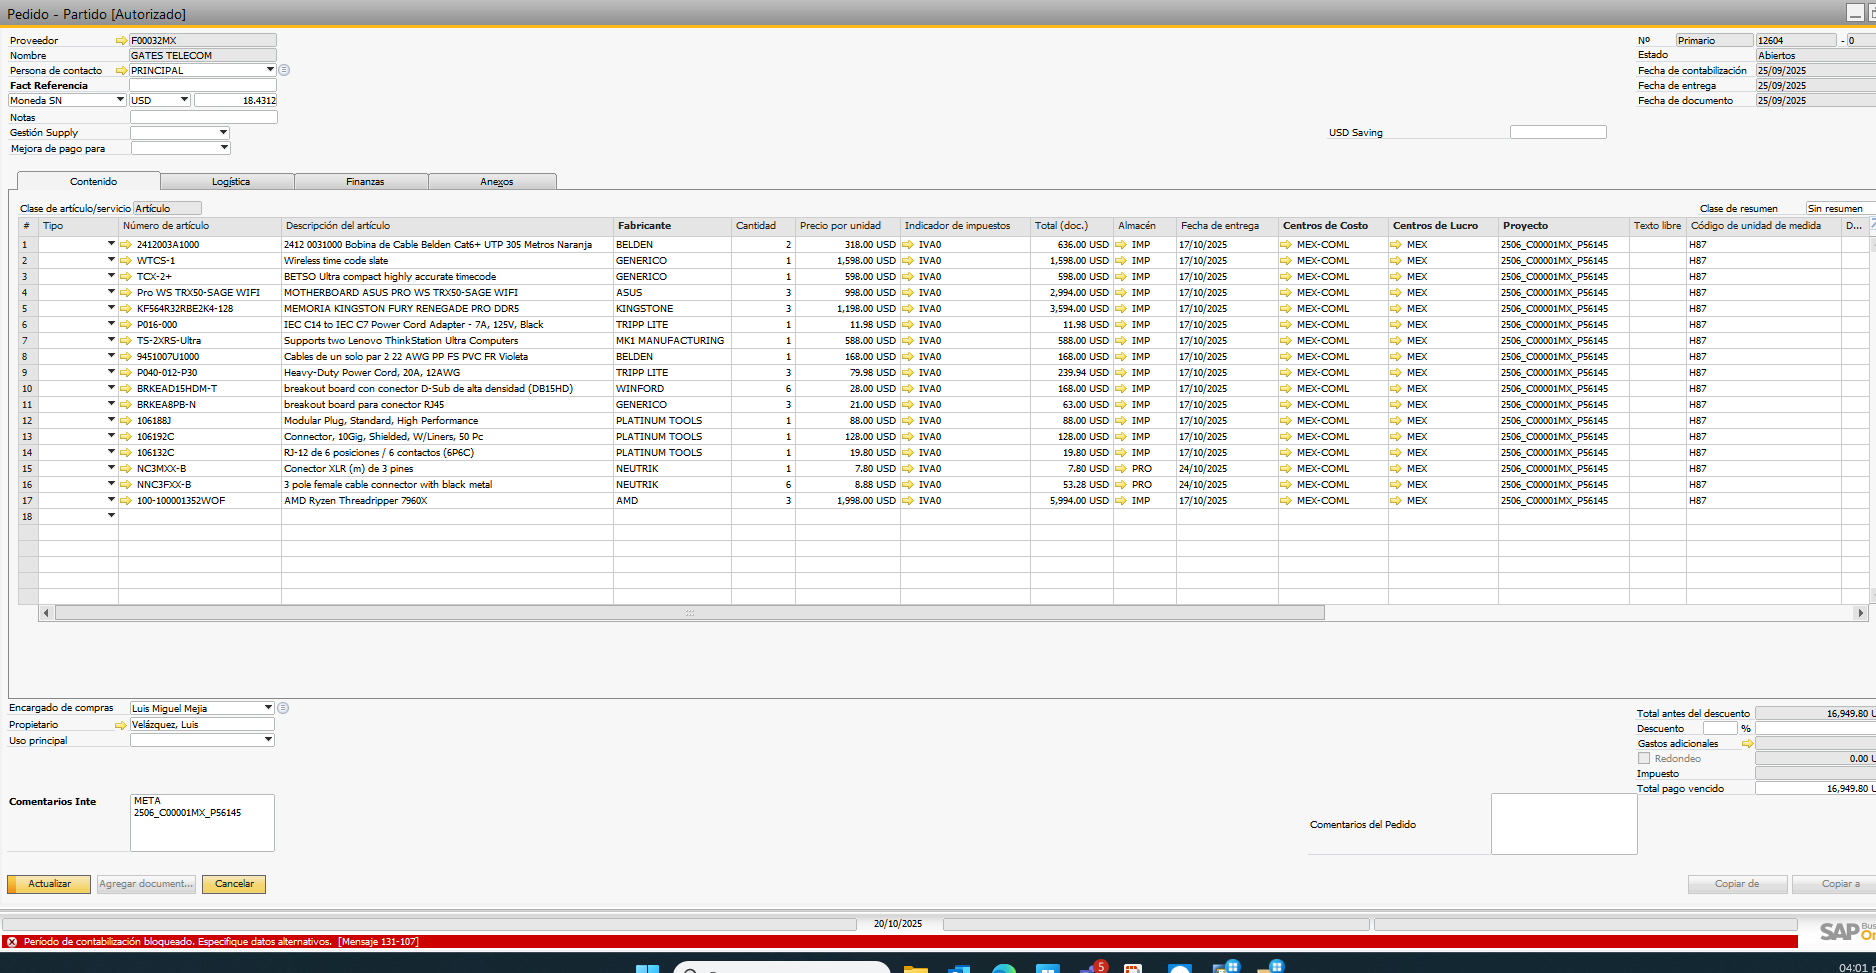
Task: Expand the Uso principal dropdown
Action: pos(268,740)
